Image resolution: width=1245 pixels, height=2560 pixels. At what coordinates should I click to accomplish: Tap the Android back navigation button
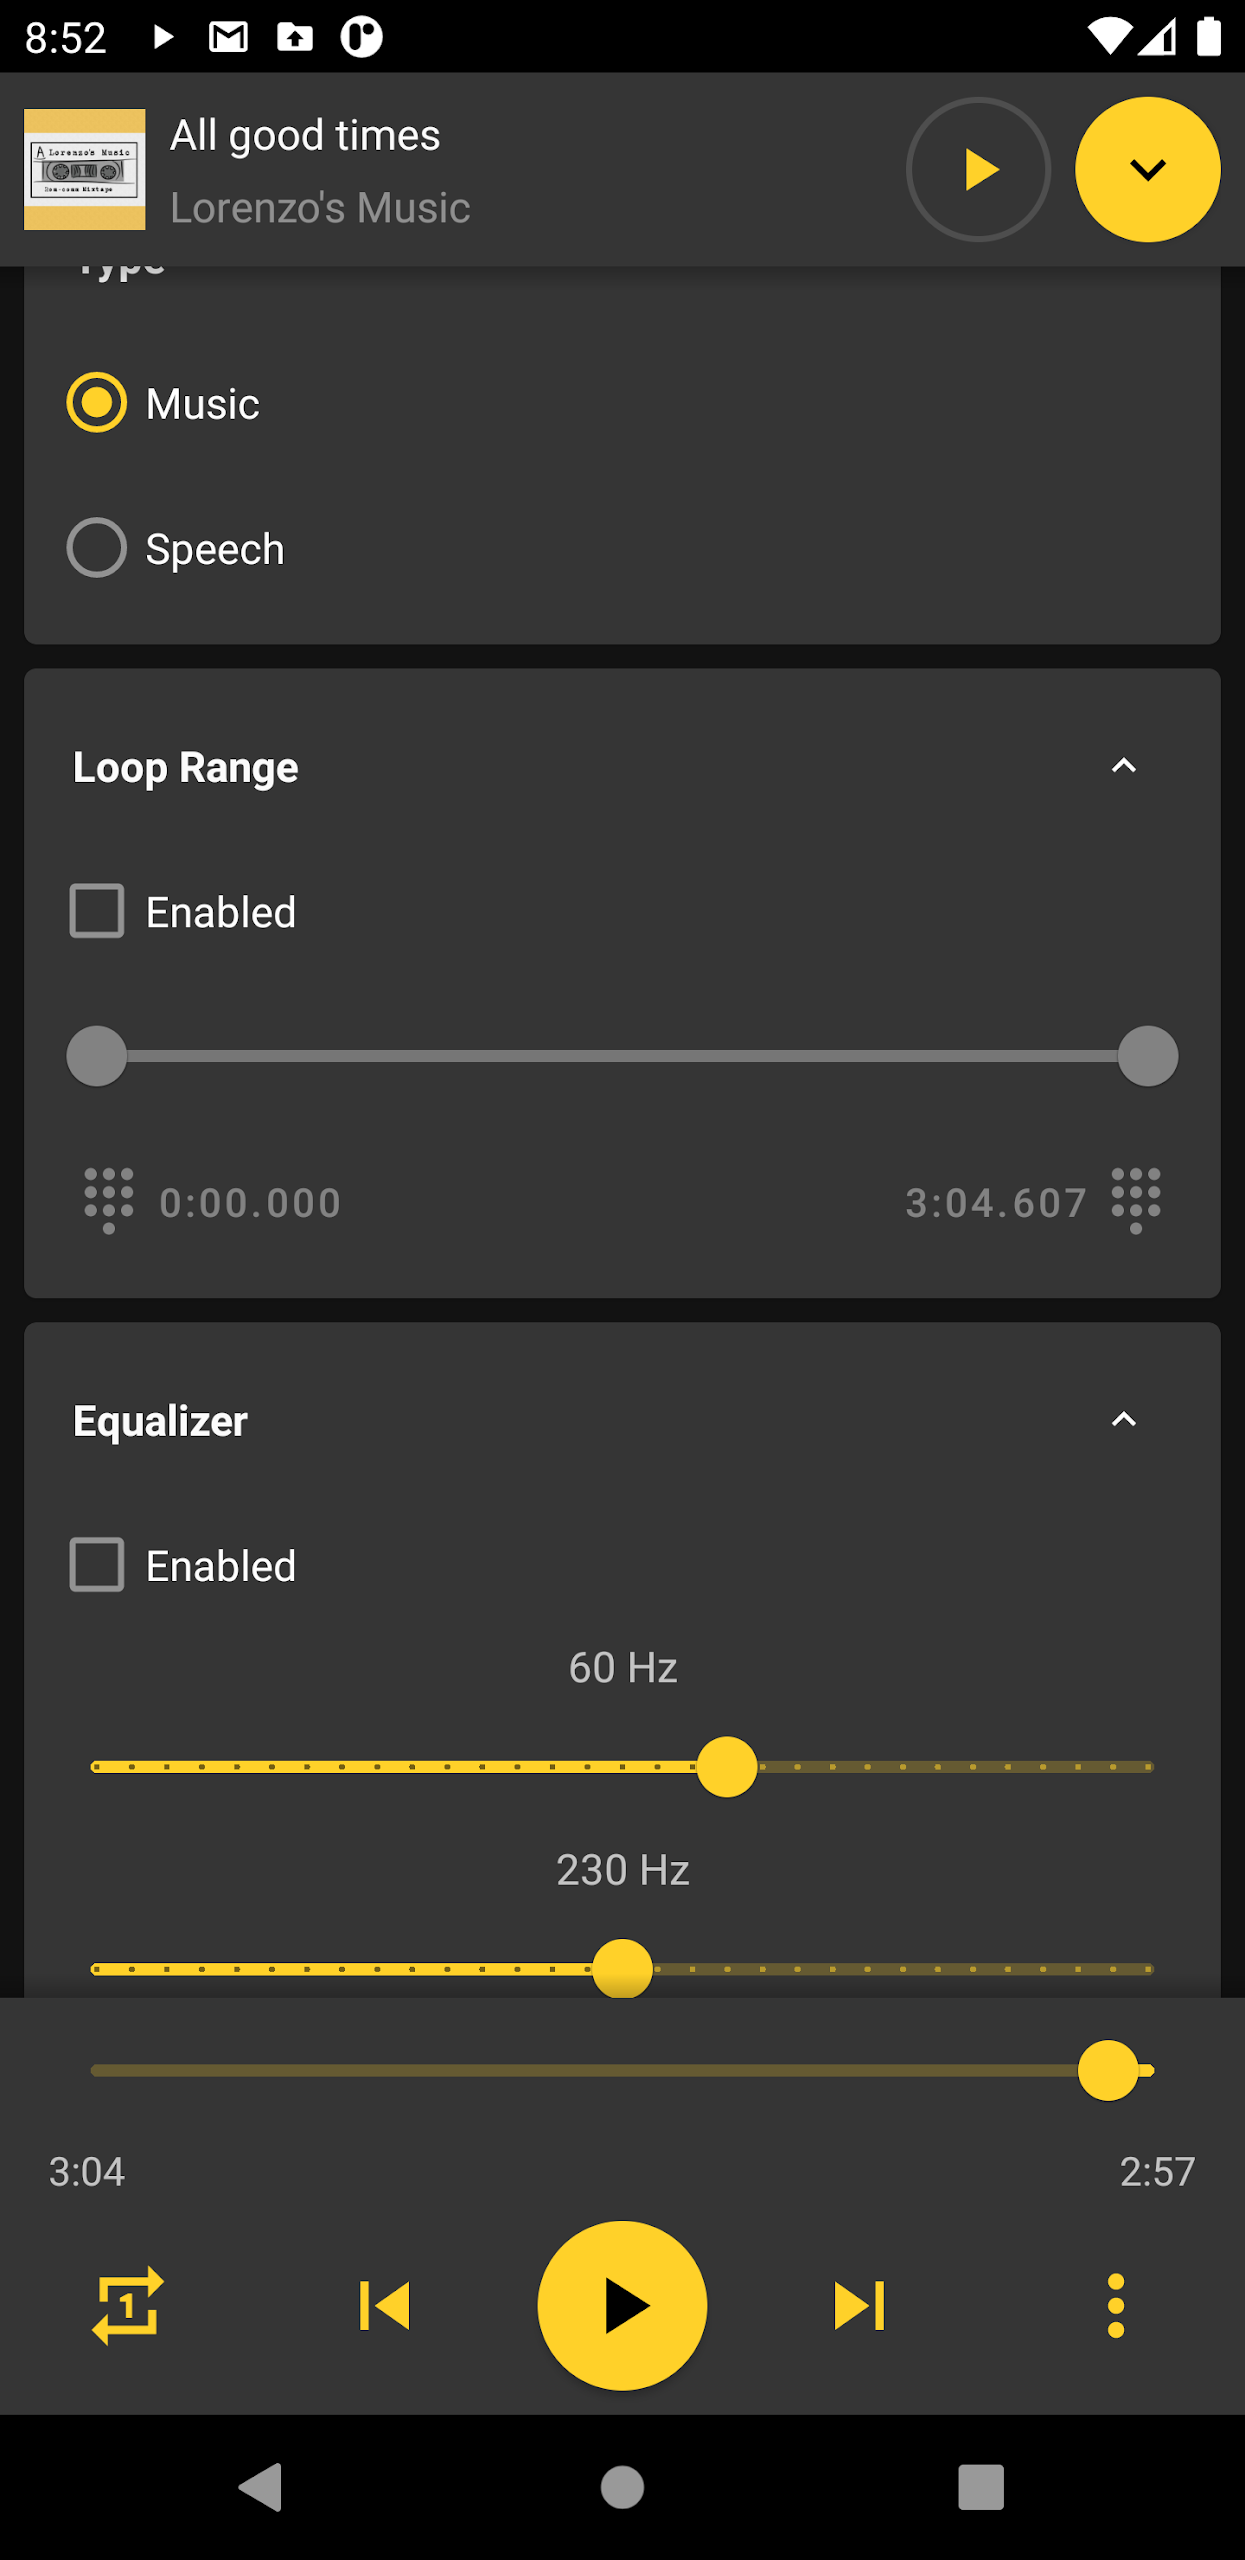click(x=262, y=2486)
